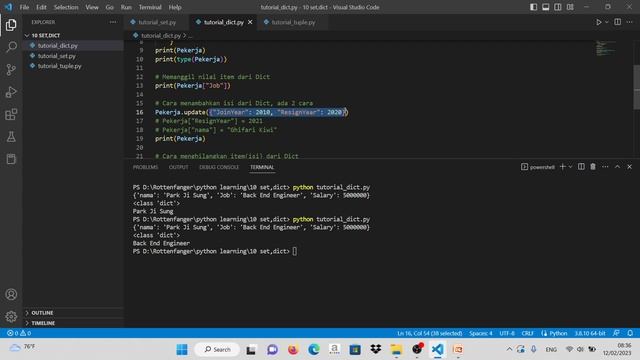Change indentation via Spaces: 4
Image resolution: width=640 pixels, height=360 pixels.
pos(480,333)
